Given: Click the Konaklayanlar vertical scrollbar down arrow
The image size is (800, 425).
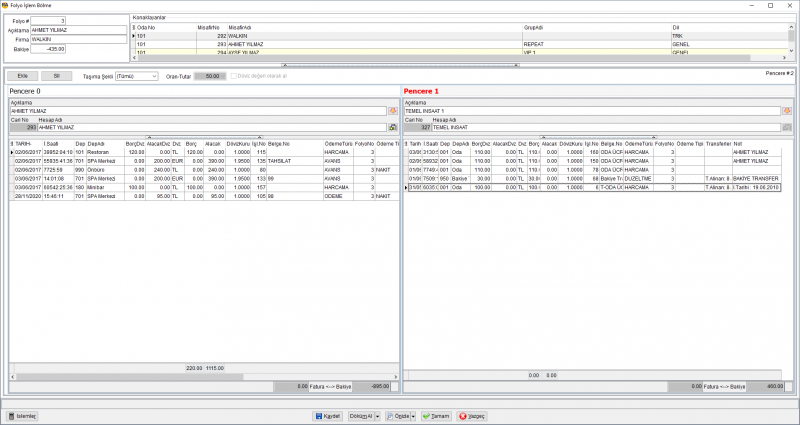Looking at the screenshot, I should click(x=791, y=51).
